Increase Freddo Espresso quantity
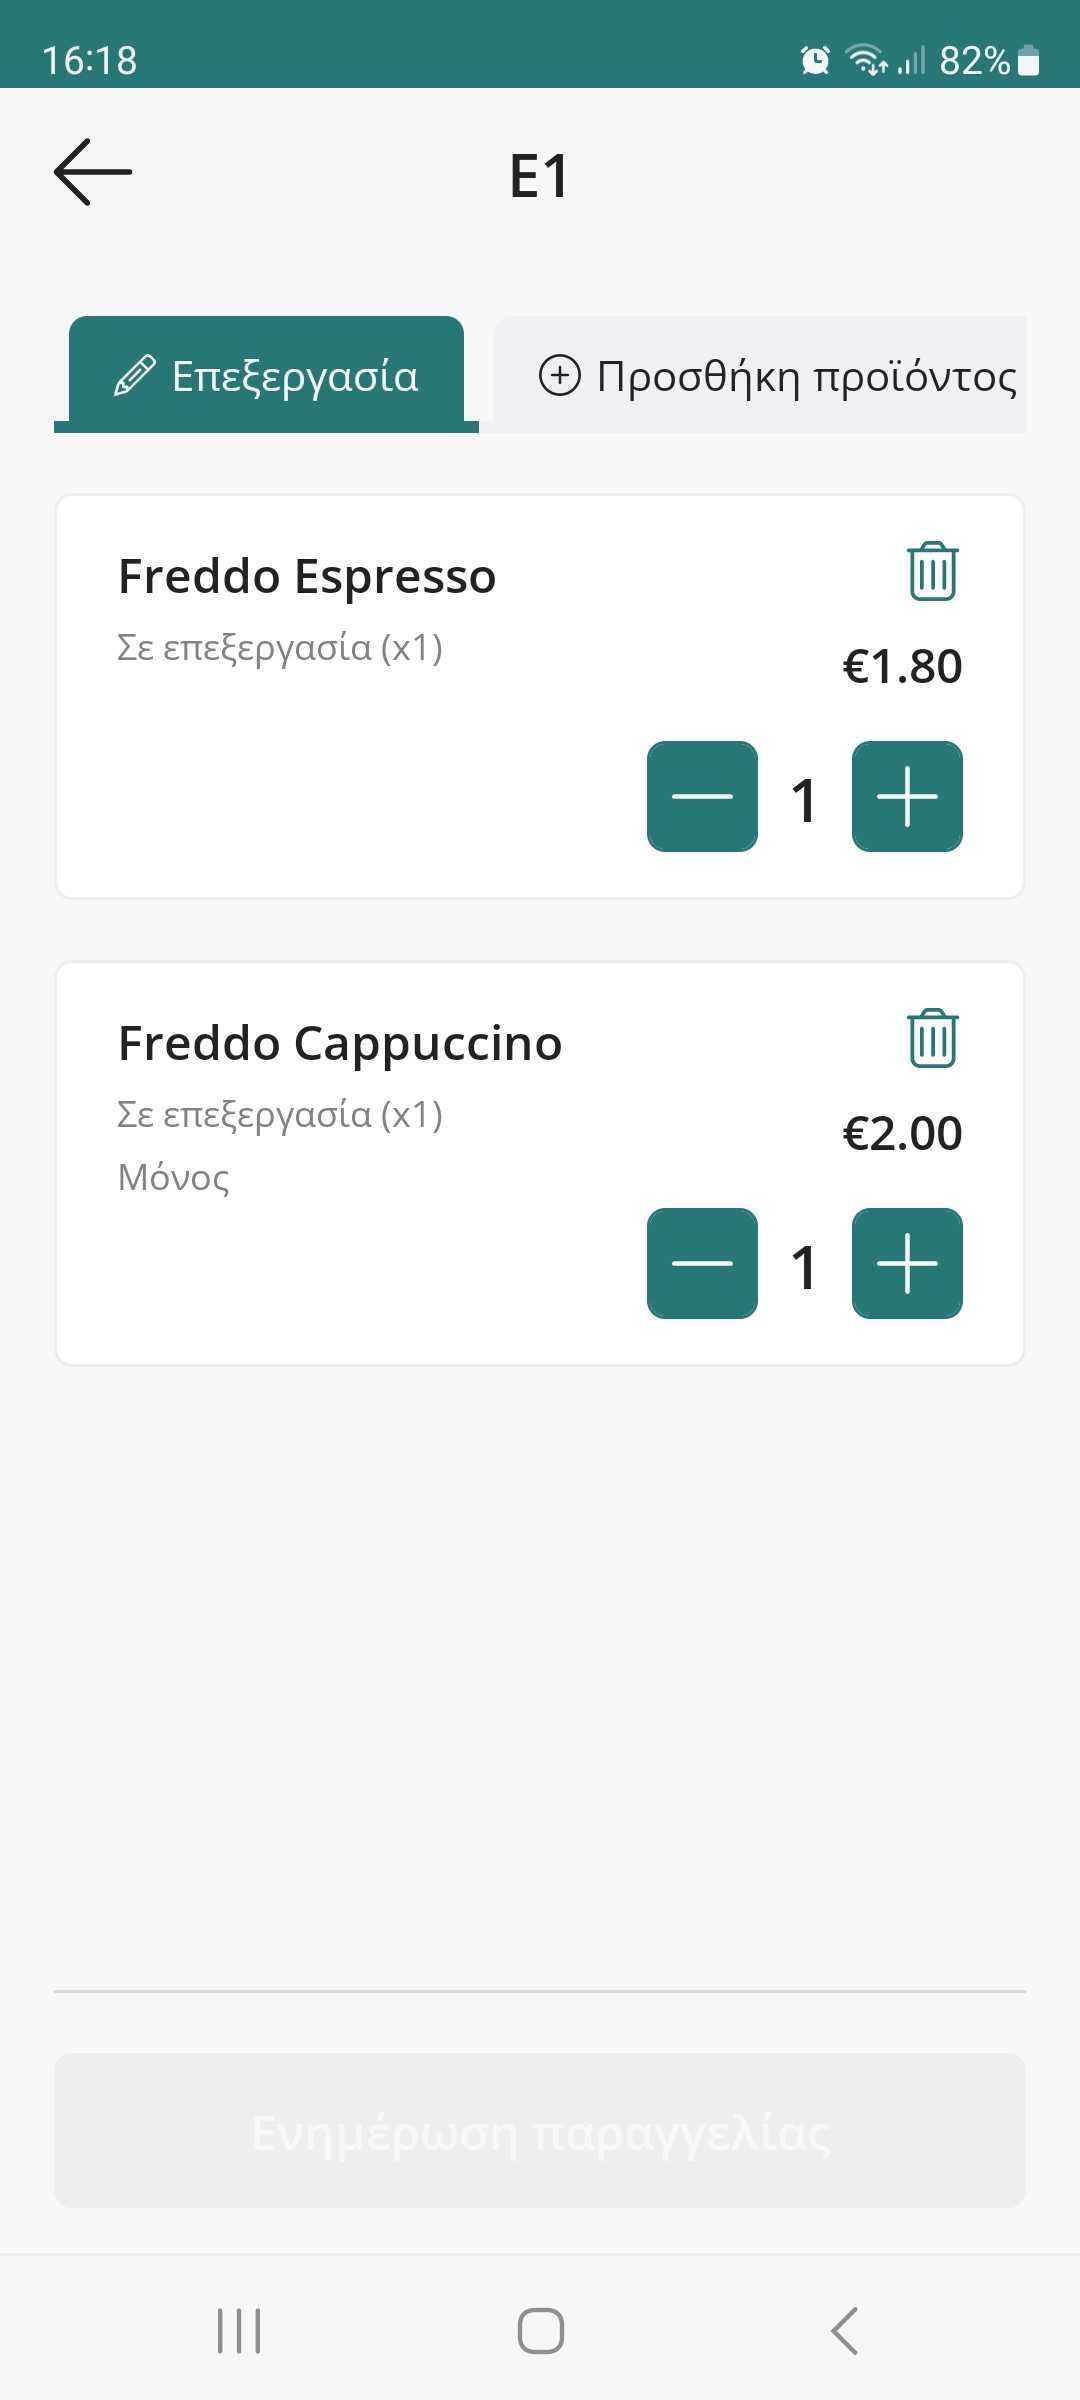Viewport: 1080px width, 2400px height. click(907, 797)
